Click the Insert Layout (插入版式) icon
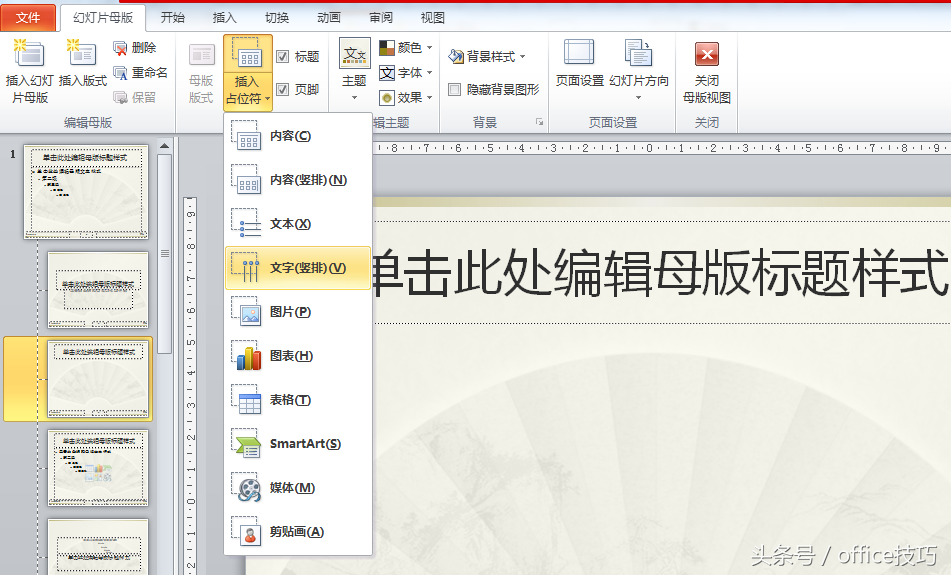Image resolution: width=951 pixels, height=575 pixels. [x=82, y=53]
